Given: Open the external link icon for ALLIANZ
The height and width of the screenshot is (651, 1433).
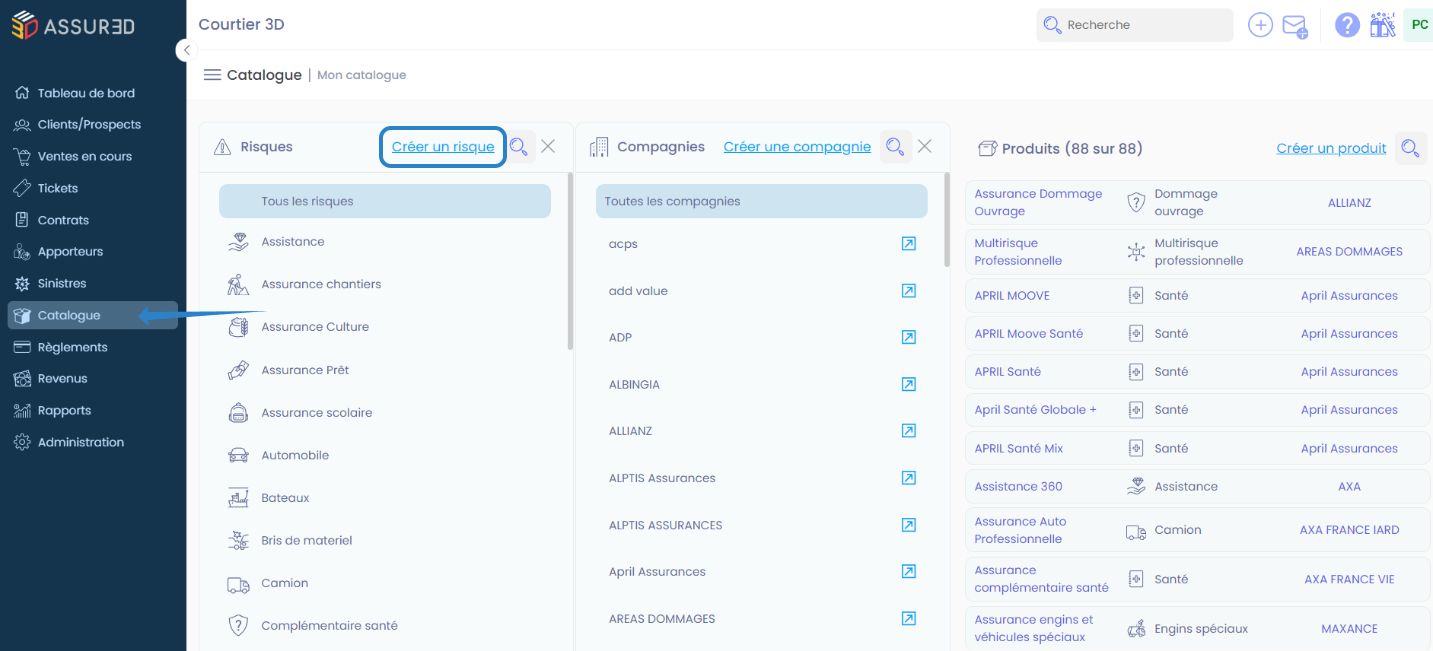Looking at the screenshot, I should [908, 431].
